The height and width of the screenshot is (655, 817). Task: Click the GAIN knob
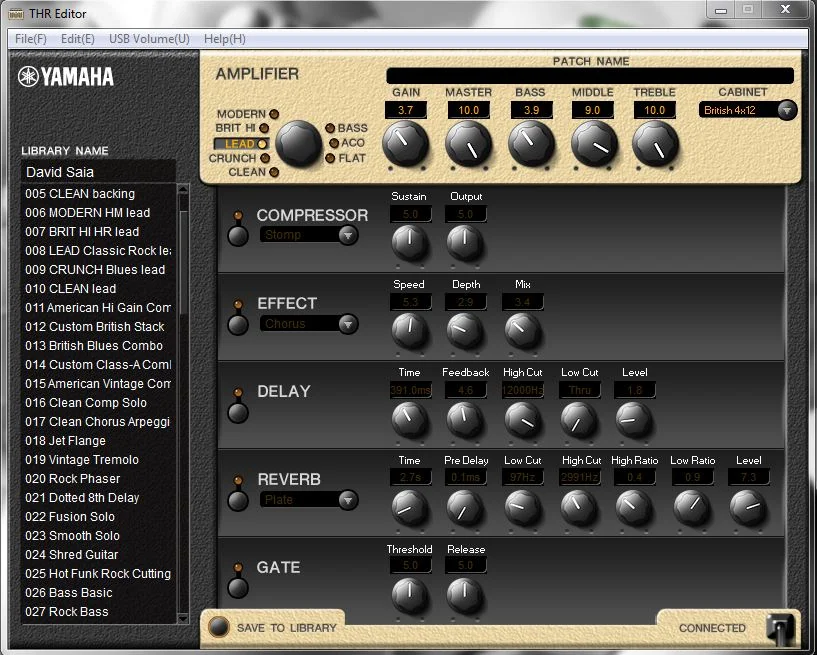[405, 144]
